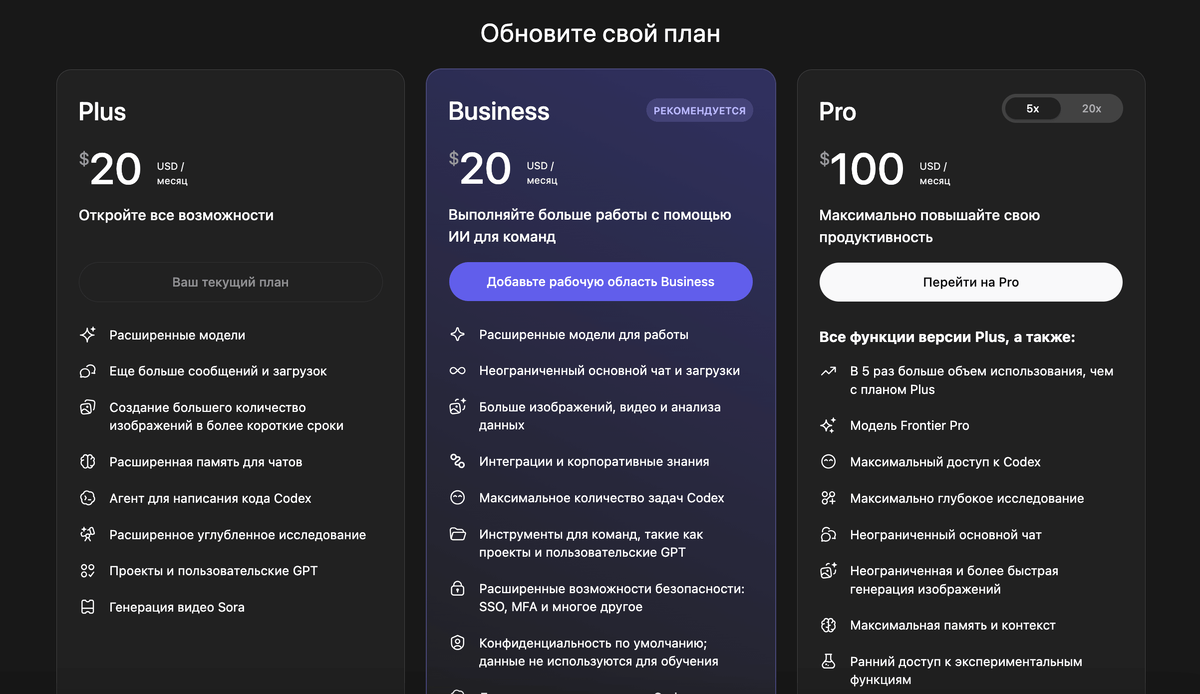
Task: Click the lock icon beside 'Расширенные возможности безопасности'
Action: tap(458, 588)
